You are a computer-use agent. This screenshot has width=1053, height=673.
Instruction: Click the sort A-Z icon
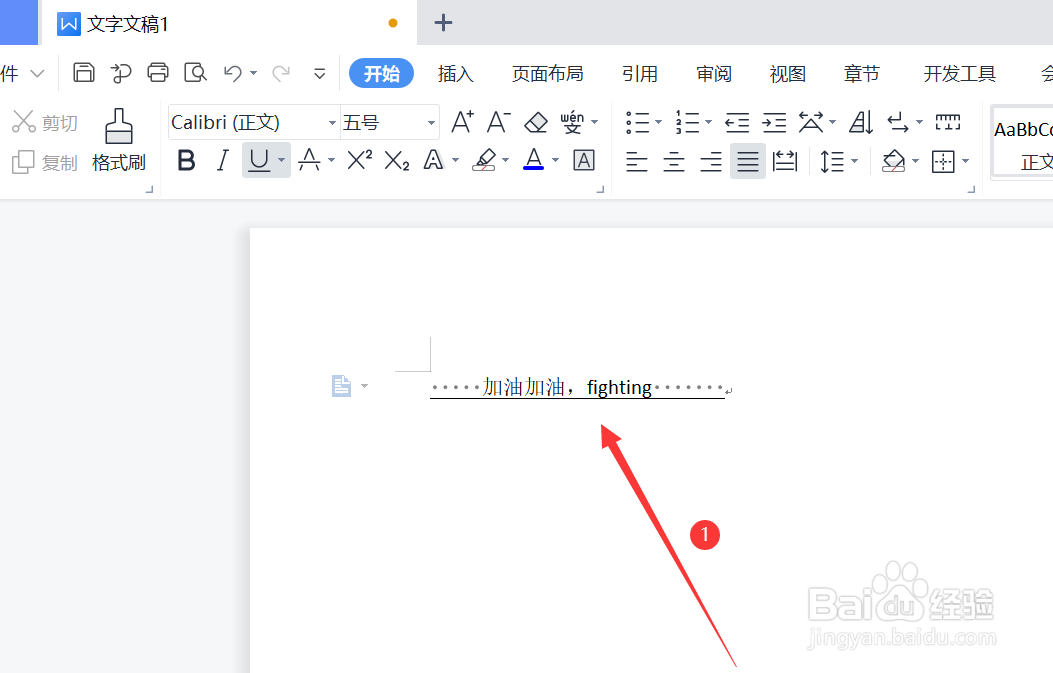click(x=861, y=122)
